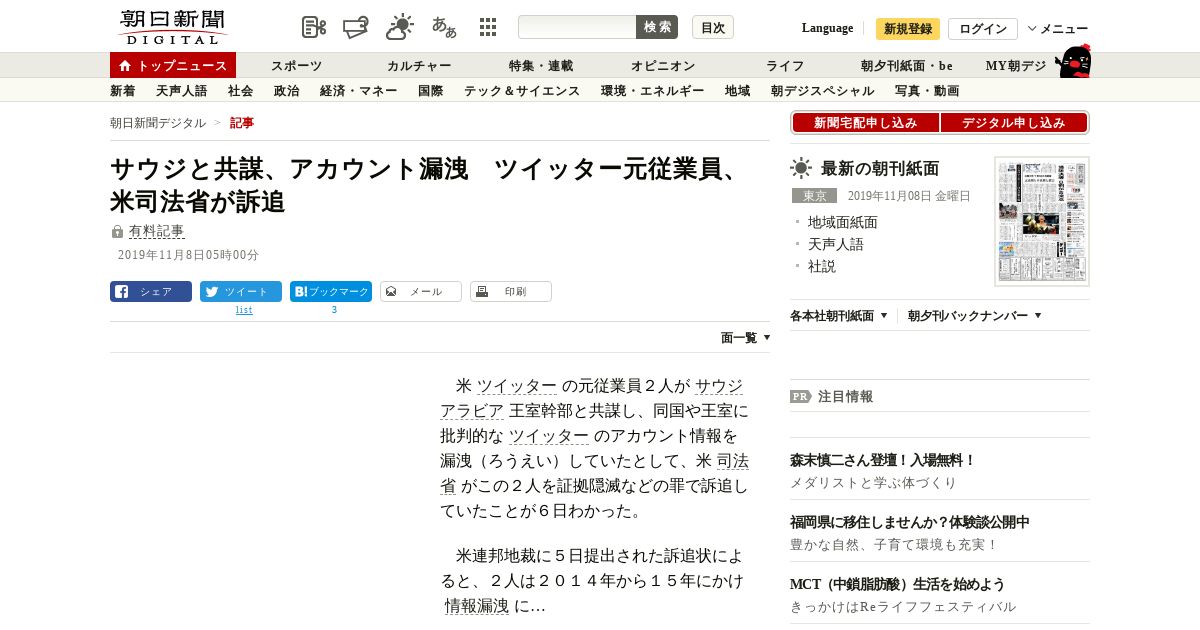Image resolution: width=1200 pixels, height=630 pixels.
Task: Open the 目次 table of contents
Action: pos(713,27)
